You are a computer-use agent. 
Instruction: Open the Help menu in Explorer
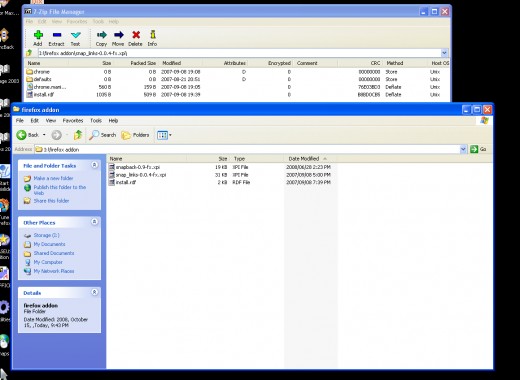click(x=113, y=121)
